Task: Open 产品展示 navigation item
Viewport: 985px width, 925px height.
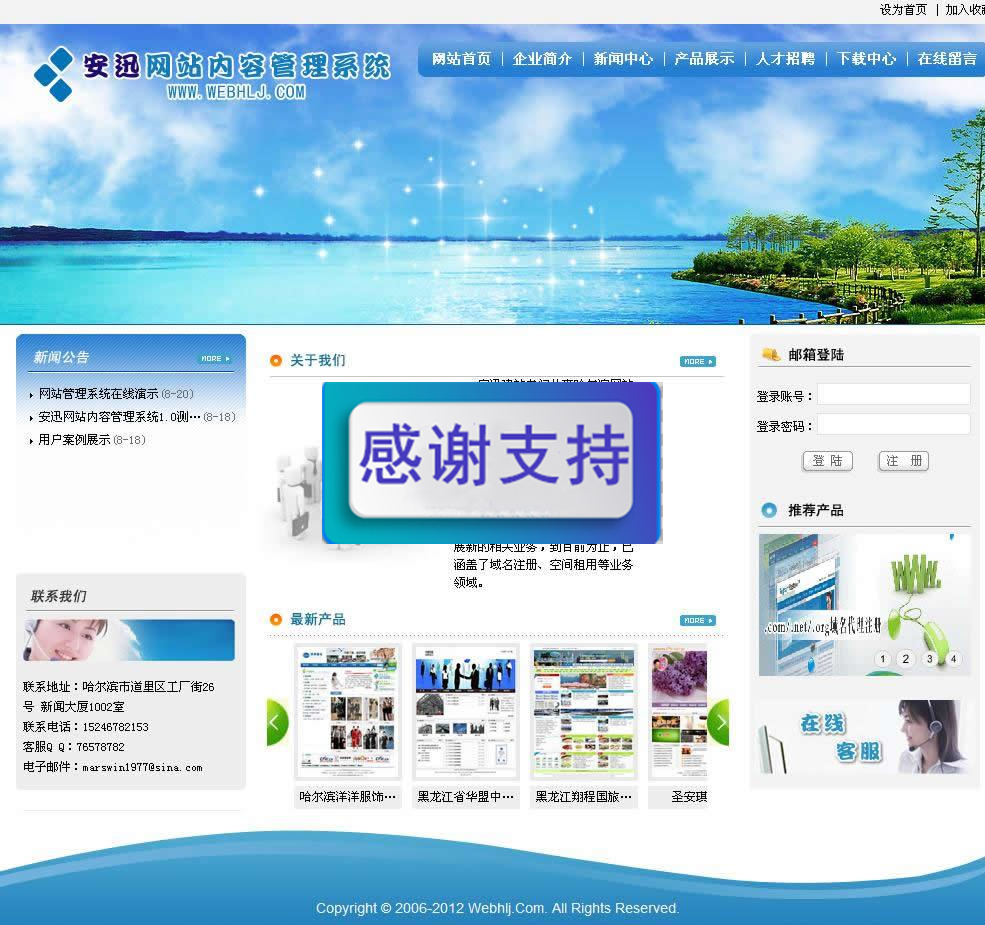Action: (704, 59)
